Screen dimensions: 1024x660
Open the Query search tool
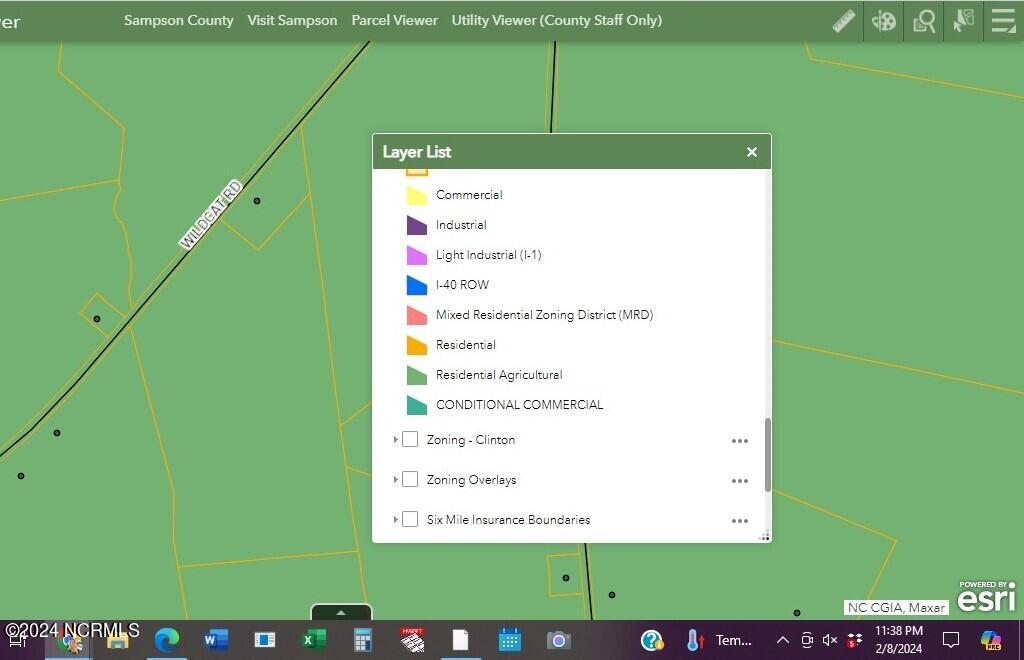(x=924, y=21)
